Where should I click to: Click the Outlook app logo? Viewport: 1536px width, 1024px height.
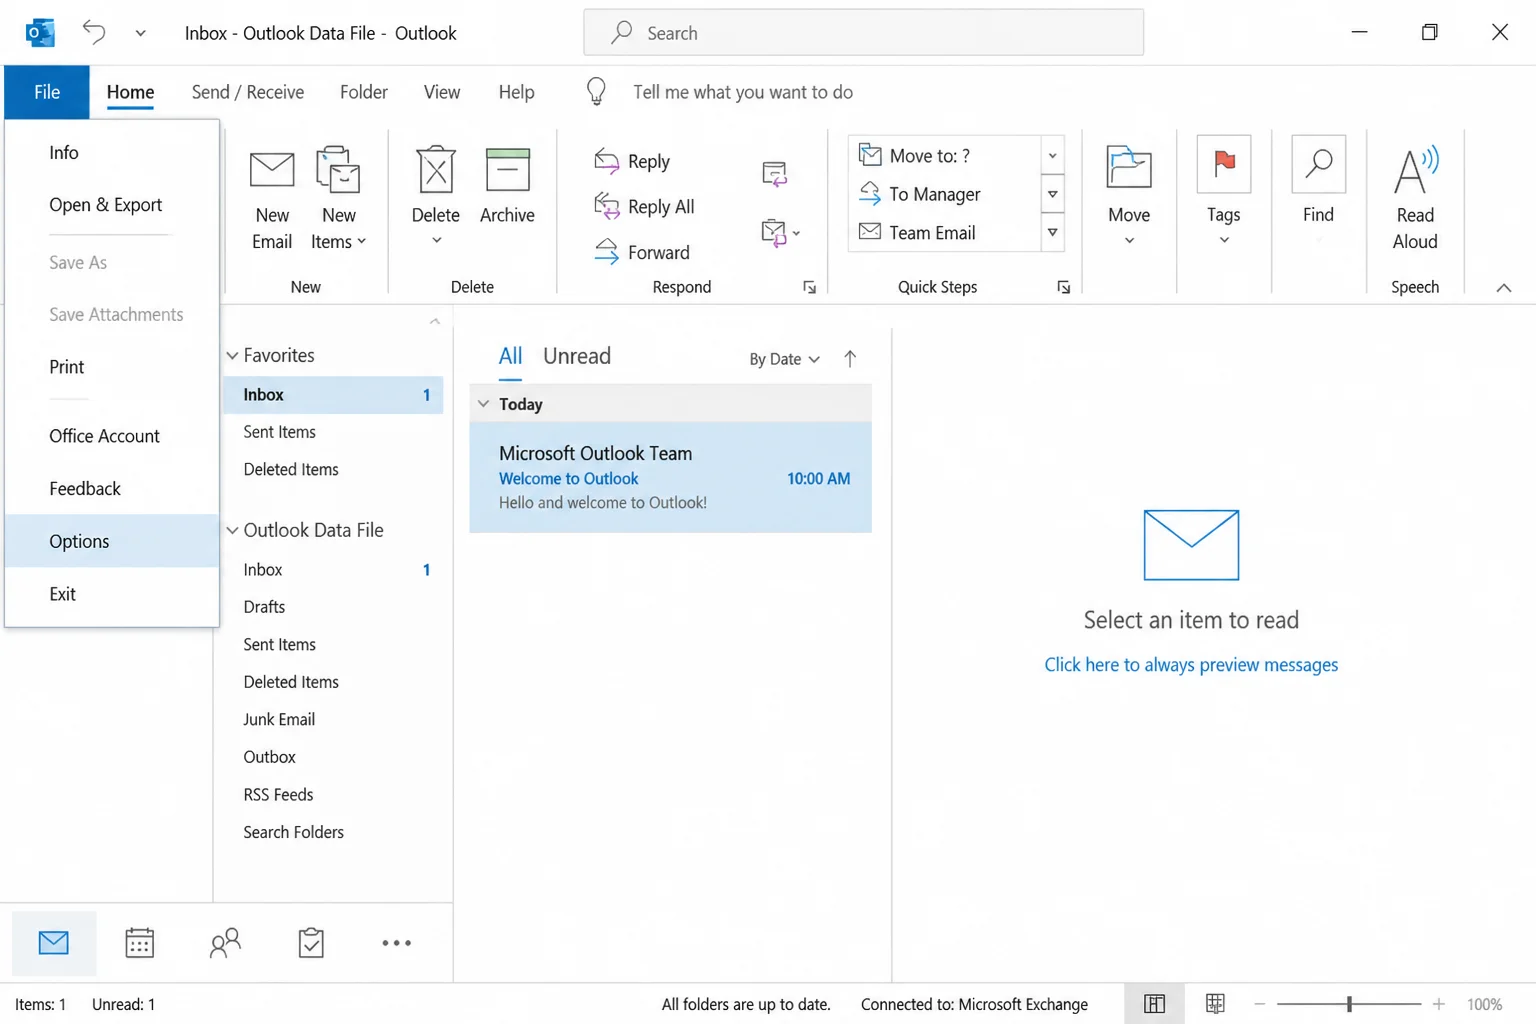[40, 33]
